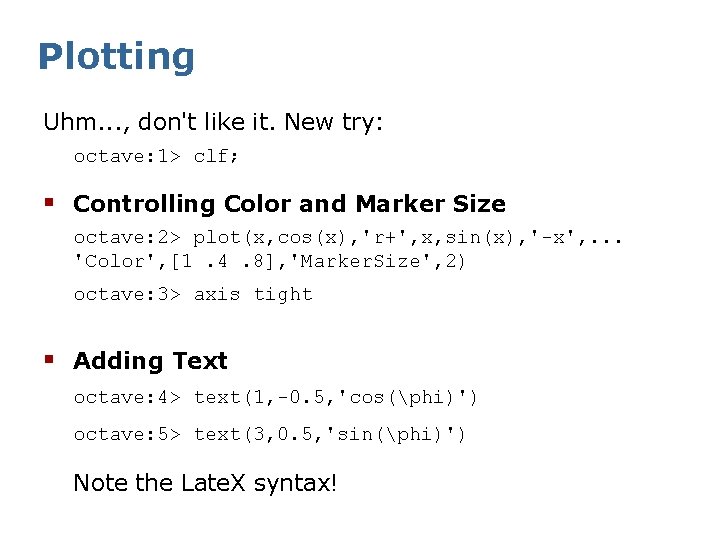This screenshot has height=540, width=720.
Task: Click the red bullet beside Controlling Color
Action: (x=50, y=202)
